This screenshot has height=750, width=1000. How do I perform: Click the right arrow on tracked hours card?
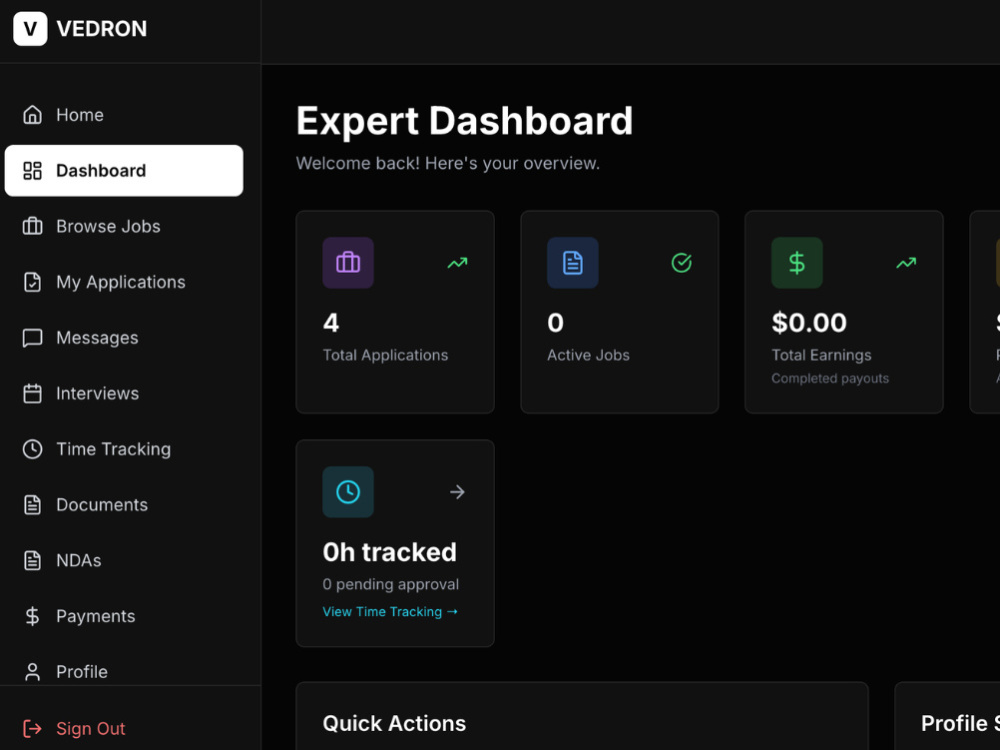457,492
